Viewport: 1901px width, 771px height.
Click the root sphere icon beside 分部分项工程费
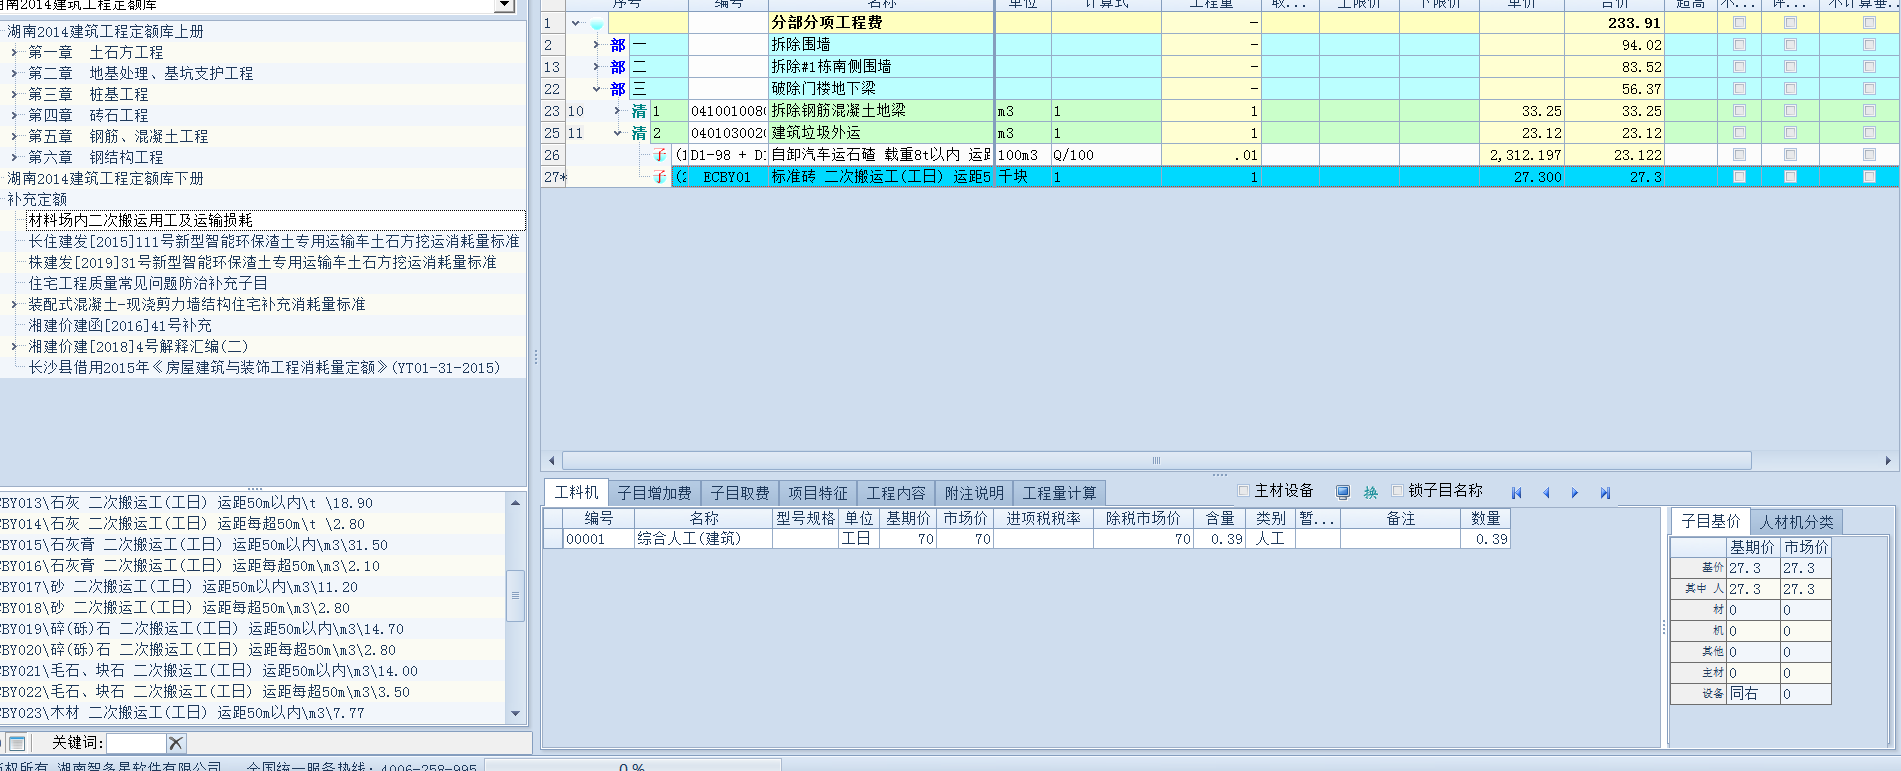(x=597, y=23)
